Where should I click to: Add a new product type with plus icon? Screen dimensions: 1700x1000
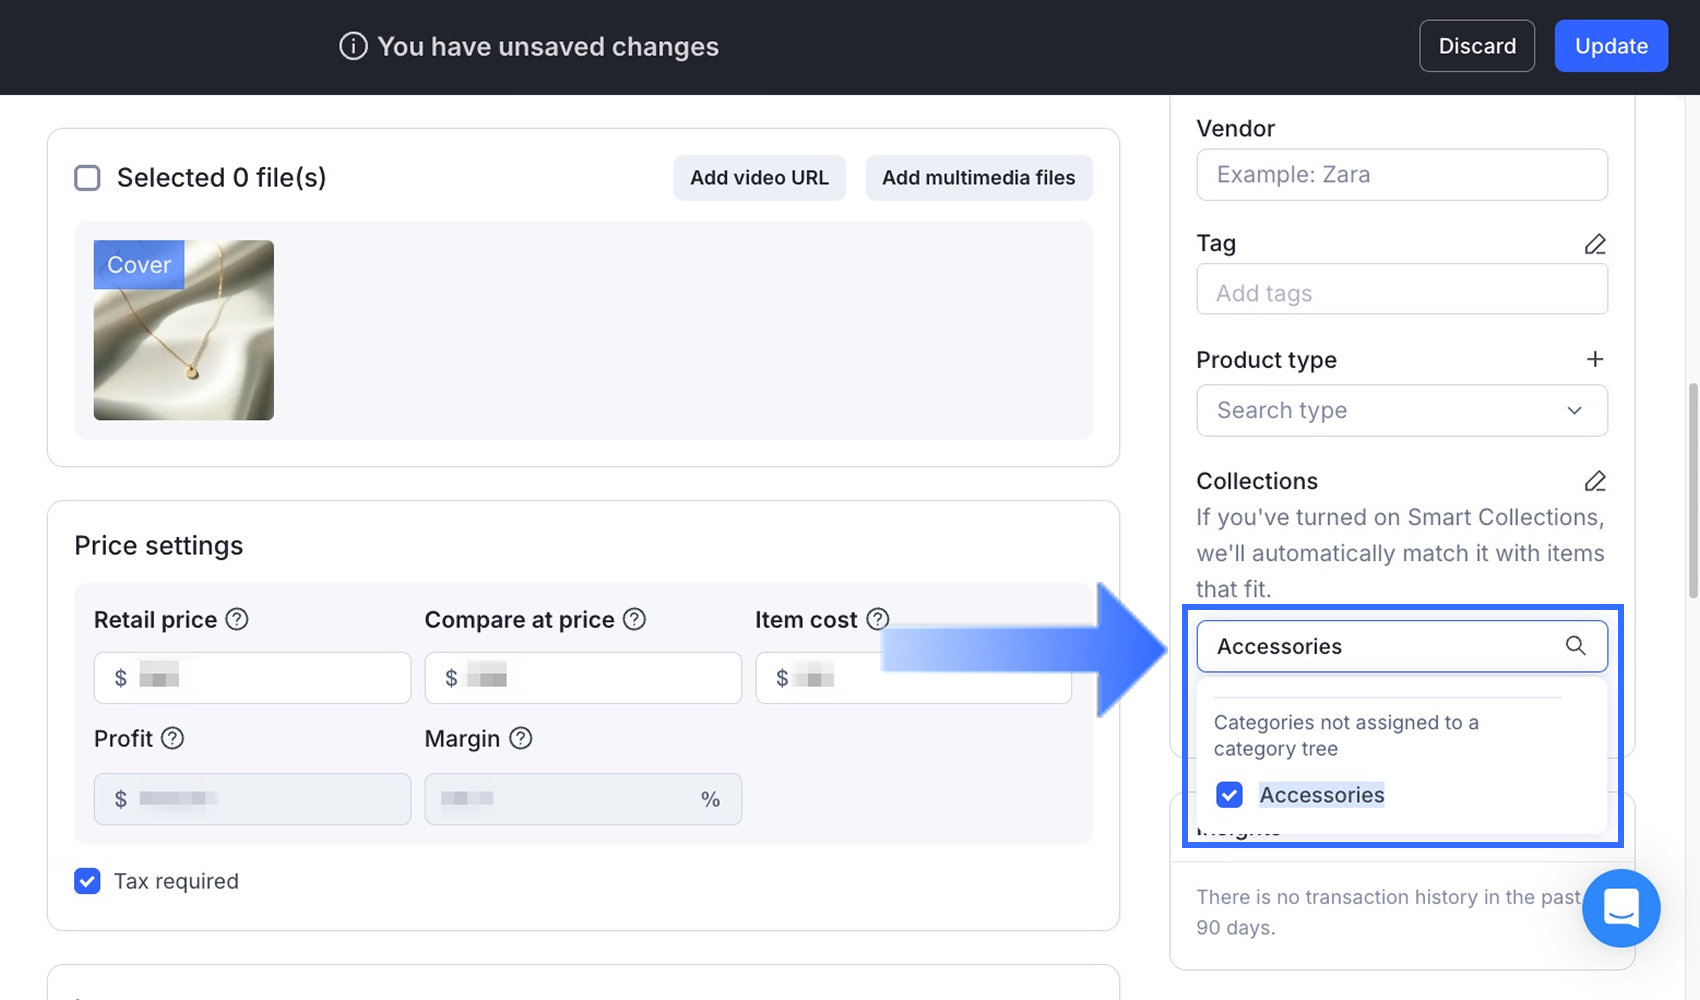click(x=1595, y=359)
